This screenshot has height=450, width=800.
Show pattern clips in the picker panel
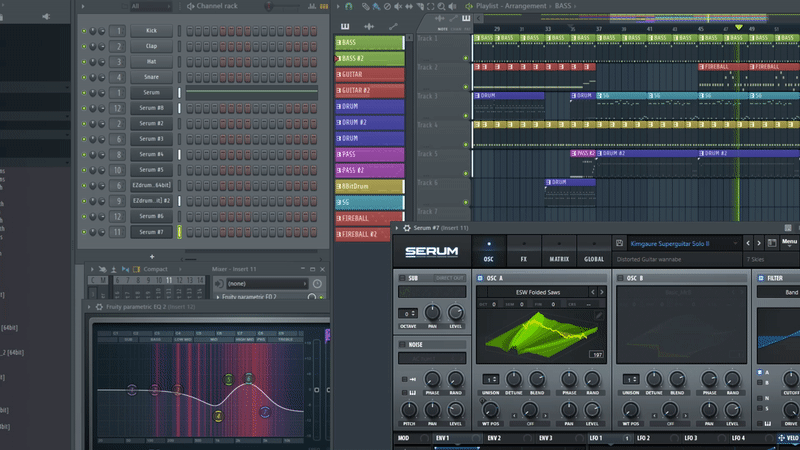345,26
